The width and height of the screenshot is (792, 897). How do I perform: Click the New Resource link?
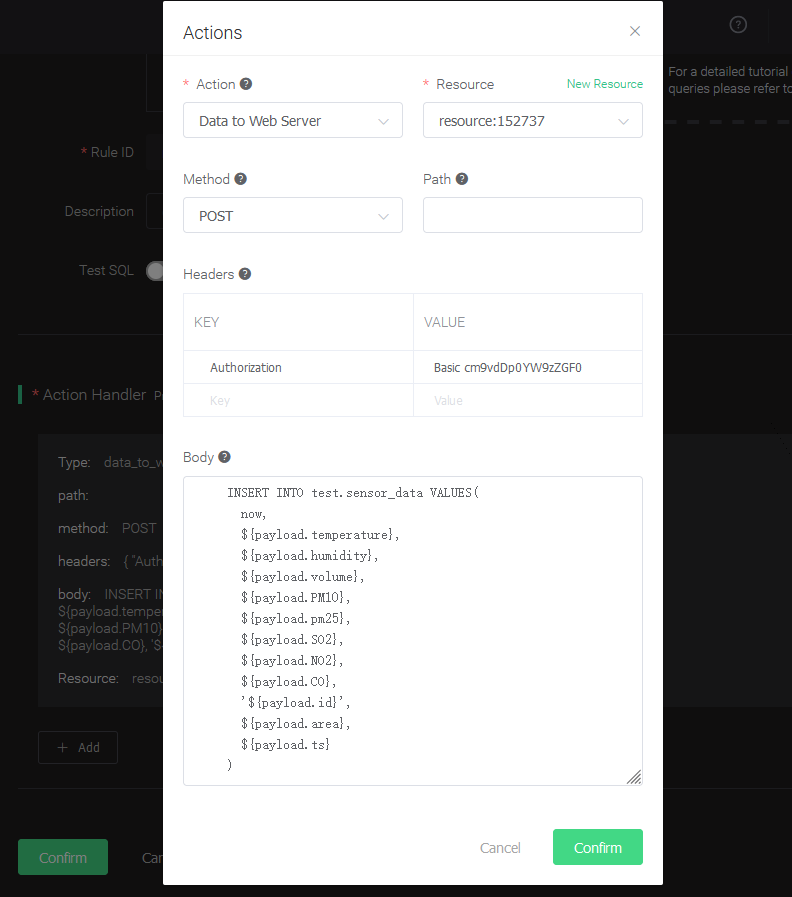(x=604, y=84)
